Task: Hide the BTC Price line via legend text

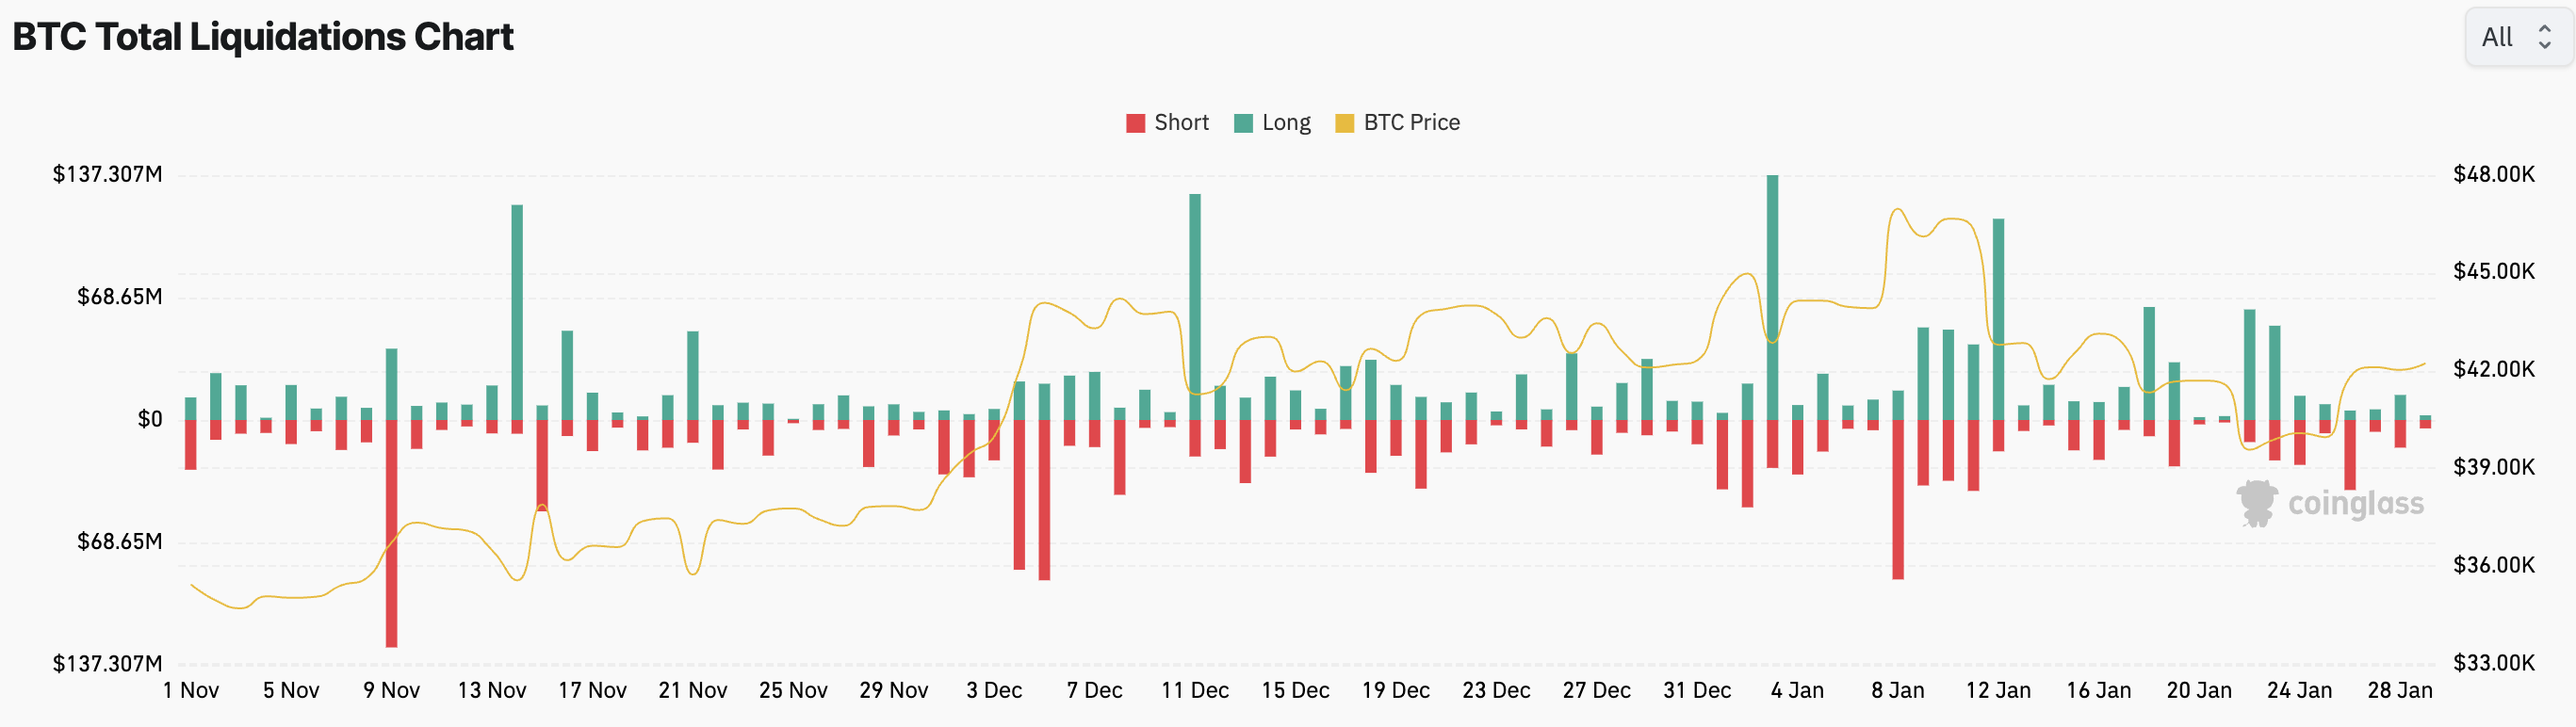Action: point(1411,123)
